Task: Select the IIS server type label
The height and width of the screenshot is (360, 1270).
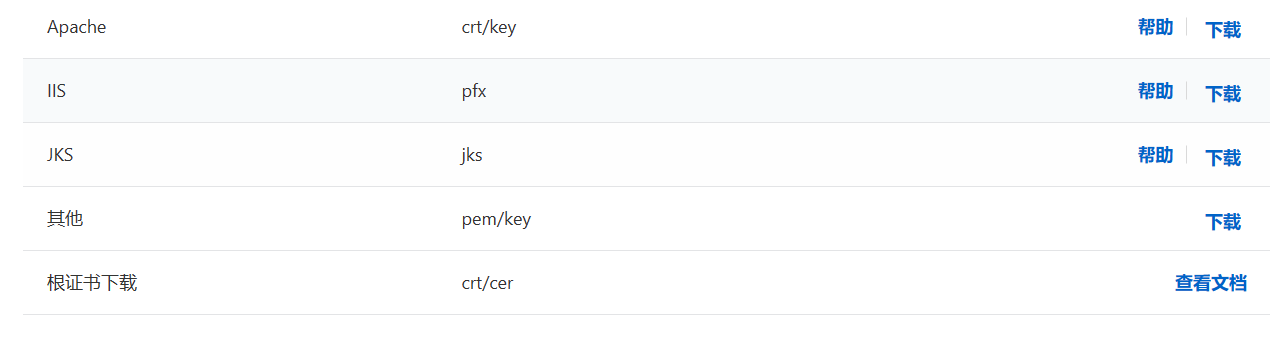Action: click(56, 91)
